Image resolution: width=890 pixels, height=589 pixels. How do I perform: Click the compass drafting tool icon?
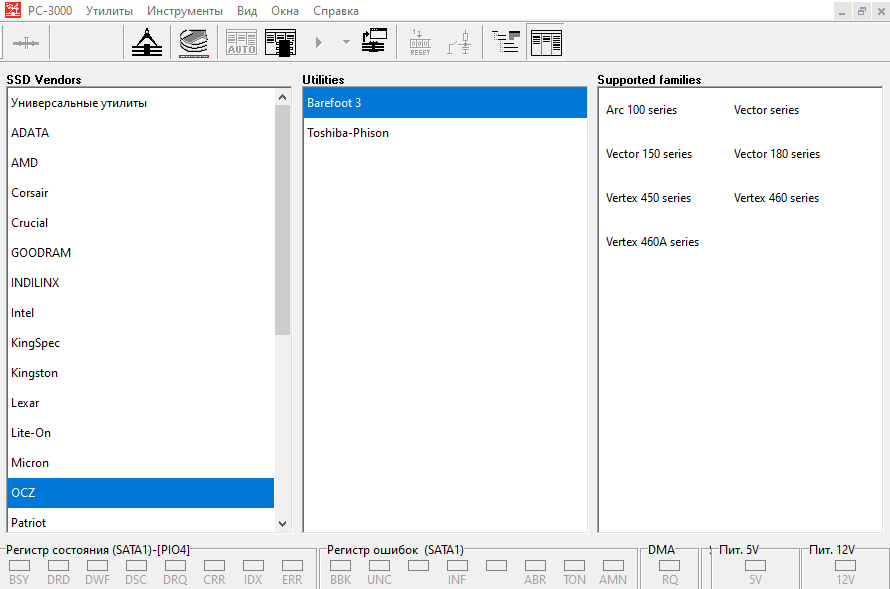pos(147,42)
